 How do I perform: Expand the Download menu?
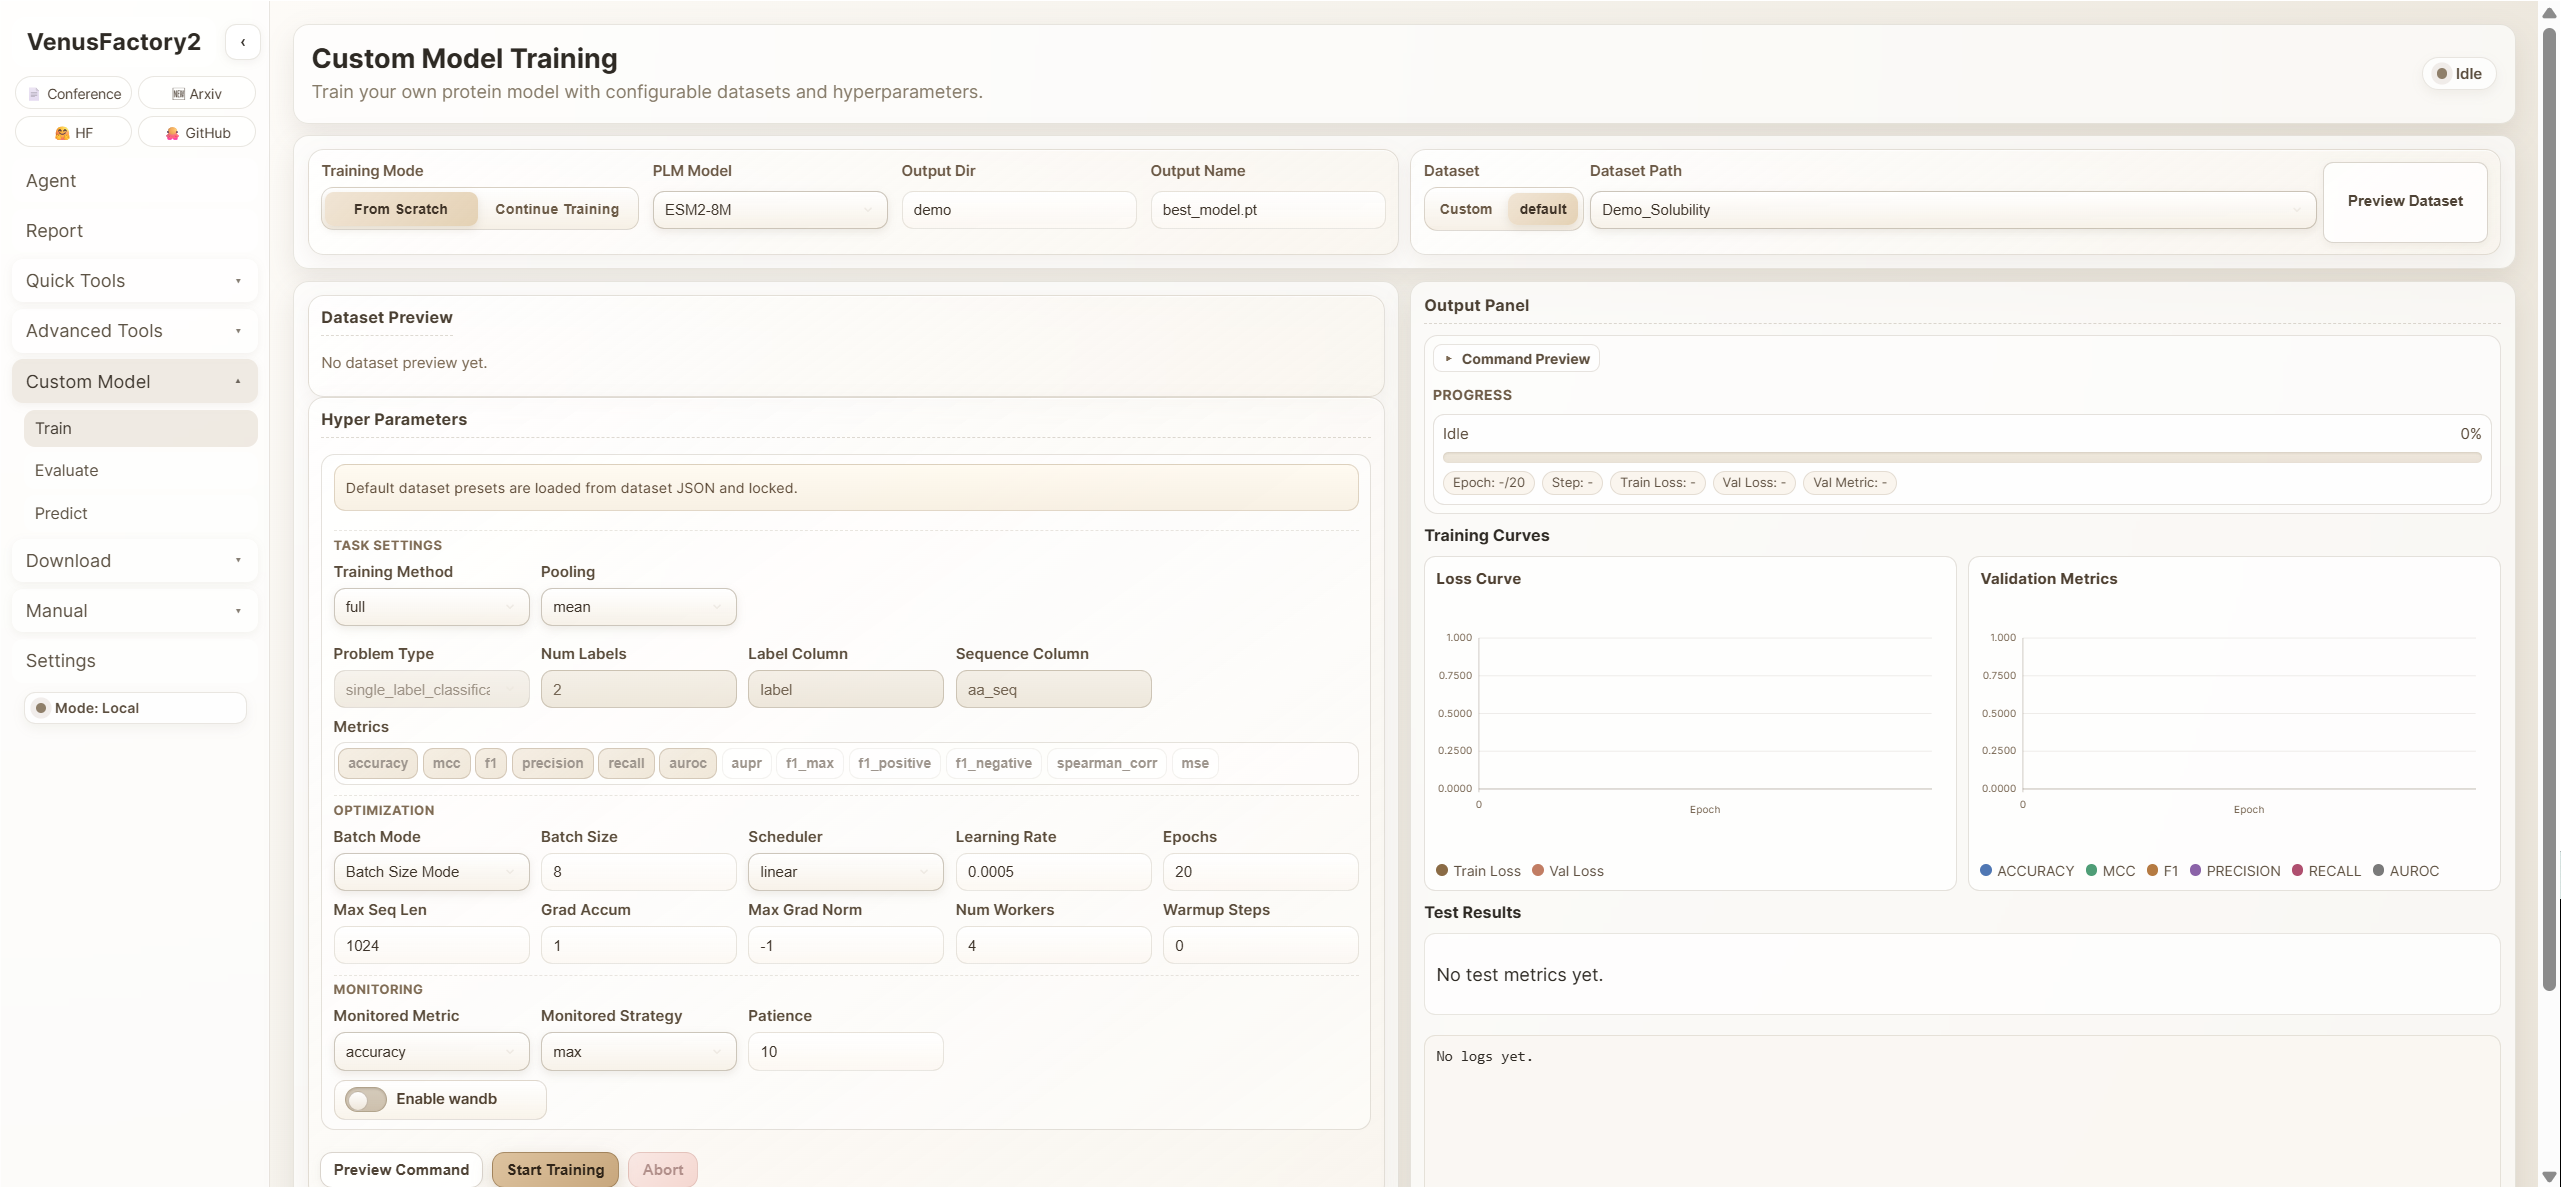coord(135,560)
